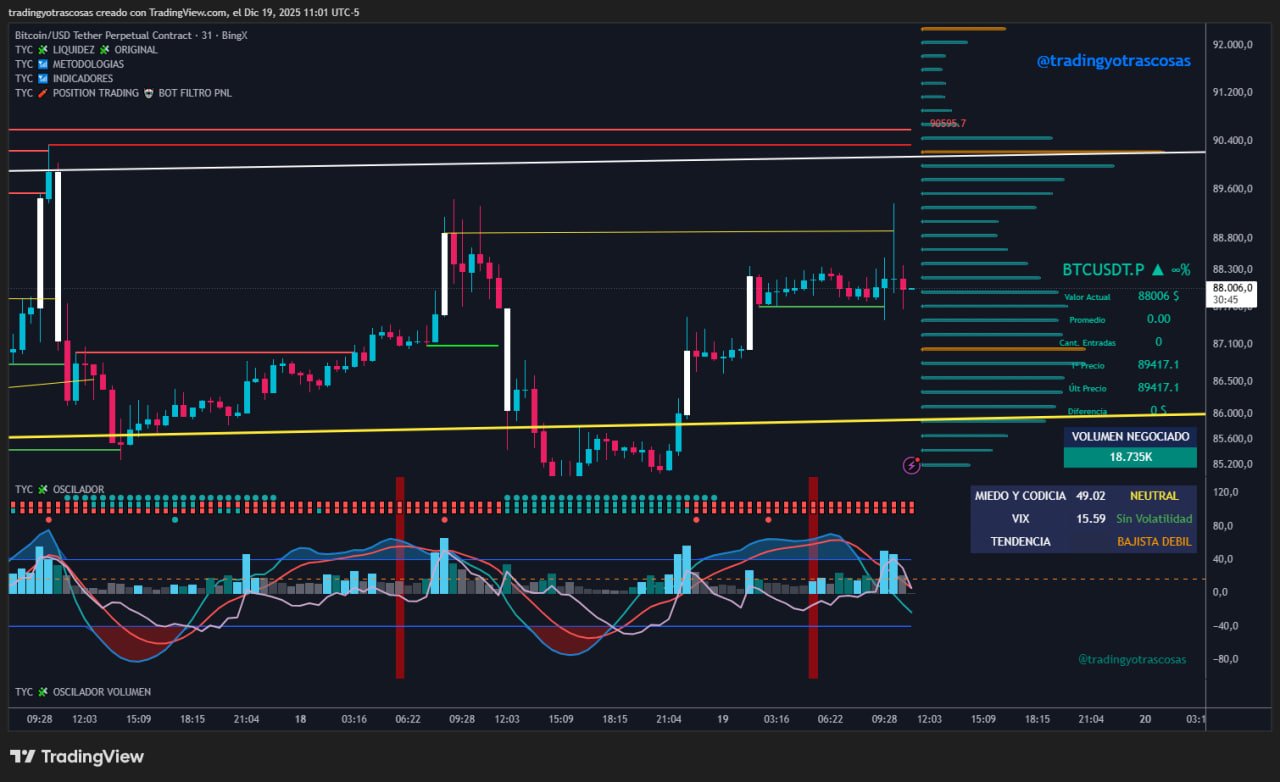
Task: Click the purple lightning bolt icon
Action: pyautogui.click(x=912, y=465)
